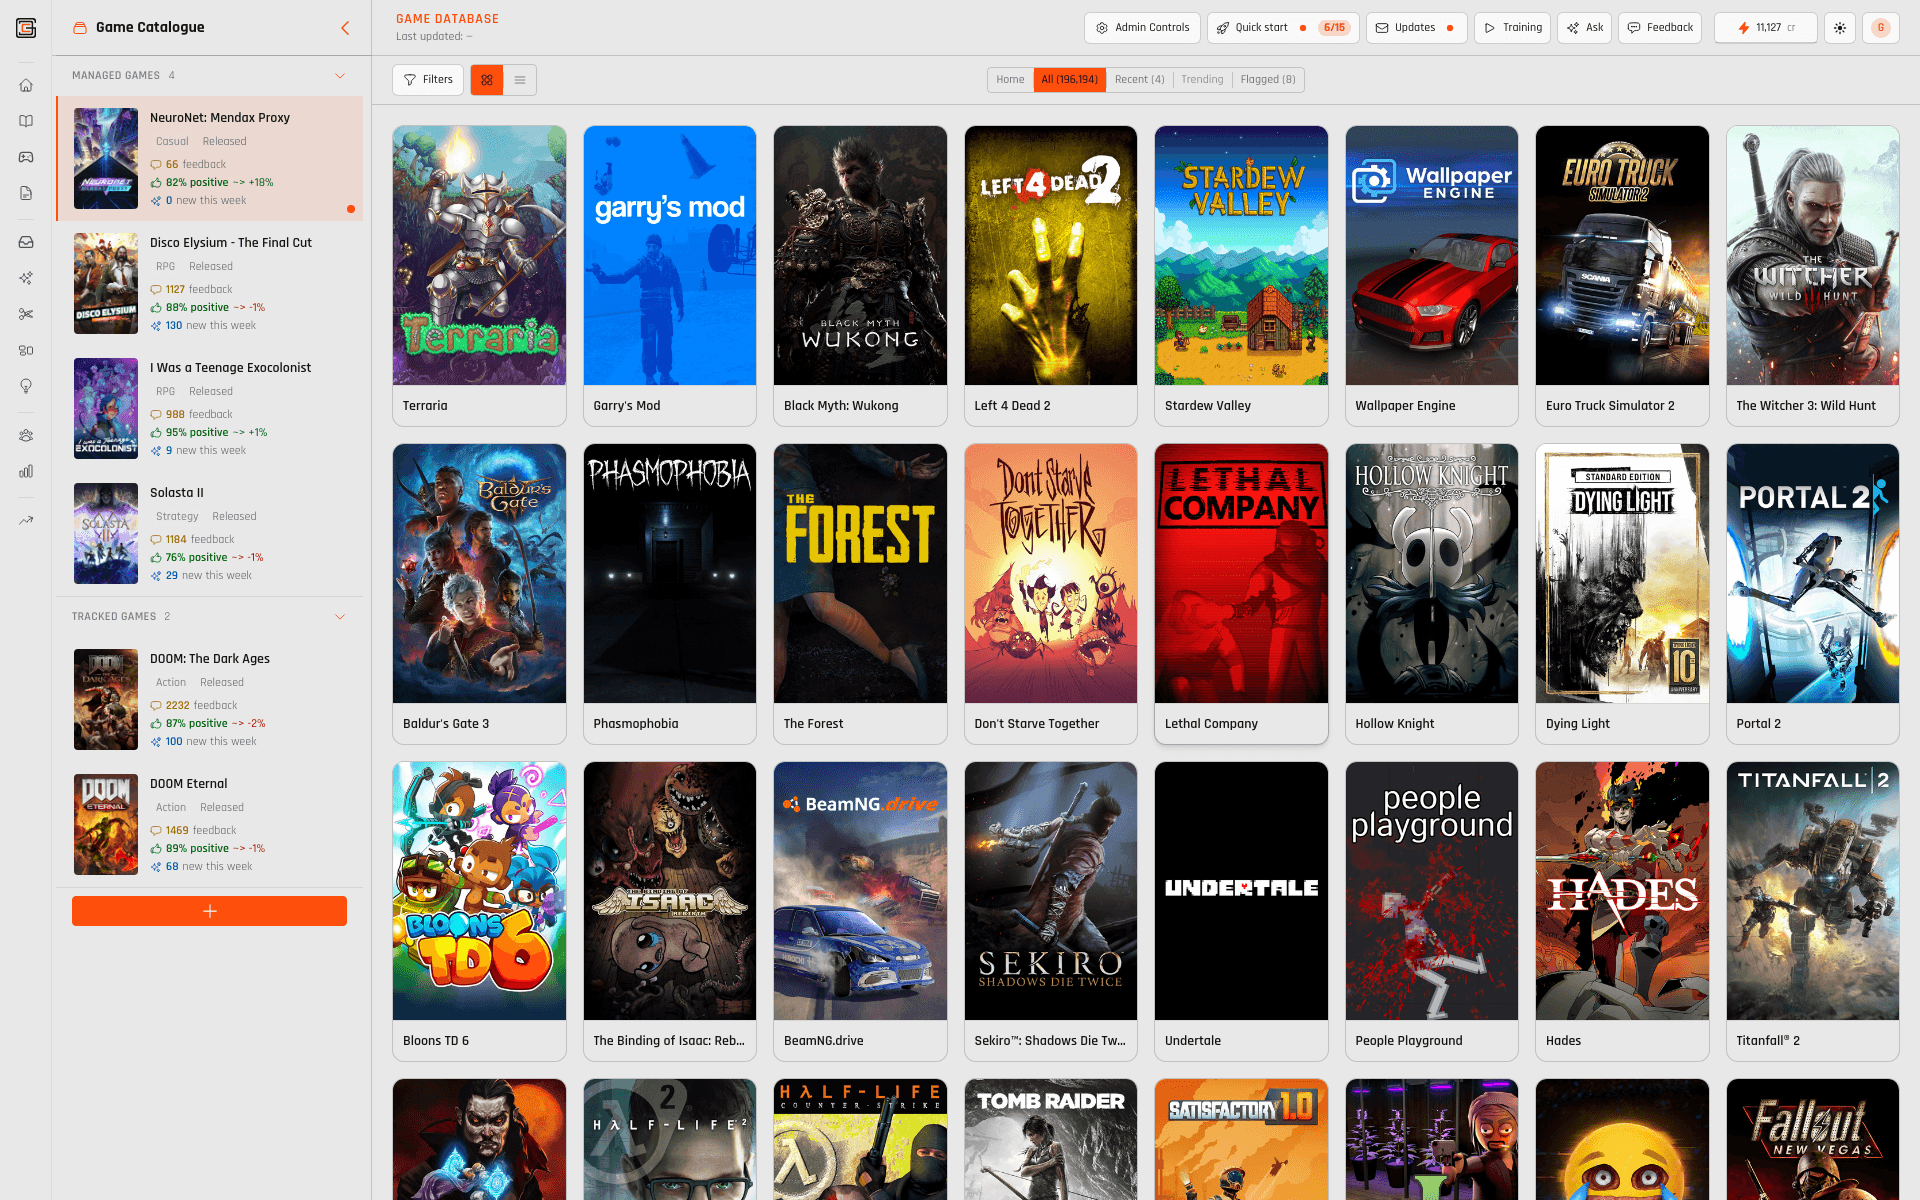The height and width of the screenshot is (1200, 1920).
Task: Select the Flagged (8) tab
Action: (x=1267, y=80)
